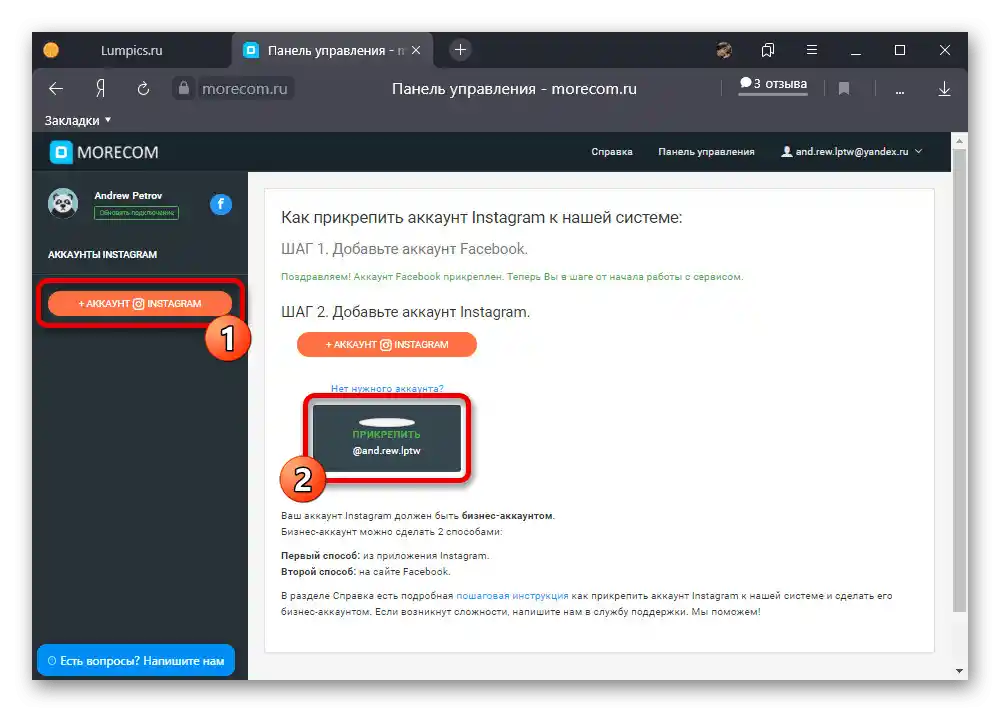Expand the and.rew.lptw@yandex.ru account dropdown
The height and width of the screenshot is (712, 1000).
pyautogui.click(x=851, y=152)
